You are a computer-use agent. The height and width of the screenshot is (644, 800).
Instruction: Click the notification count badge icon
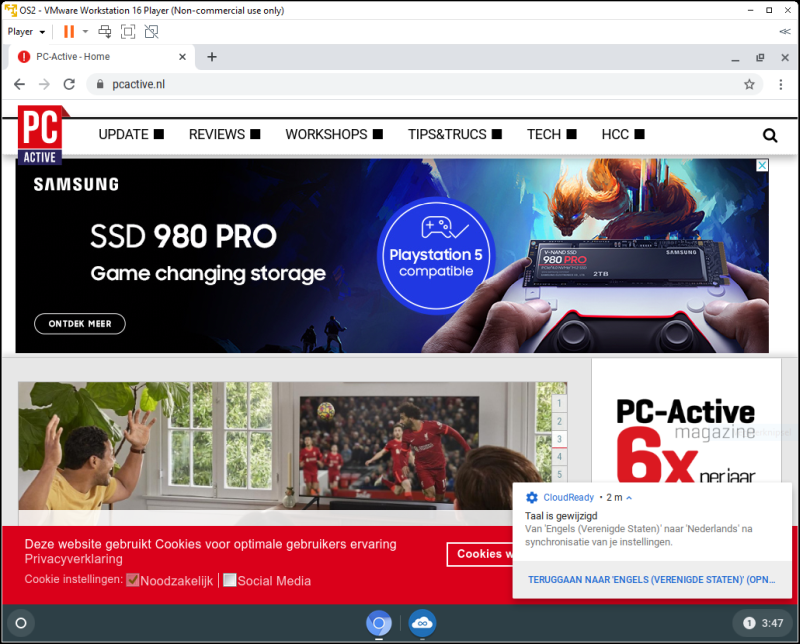point(749,623)
